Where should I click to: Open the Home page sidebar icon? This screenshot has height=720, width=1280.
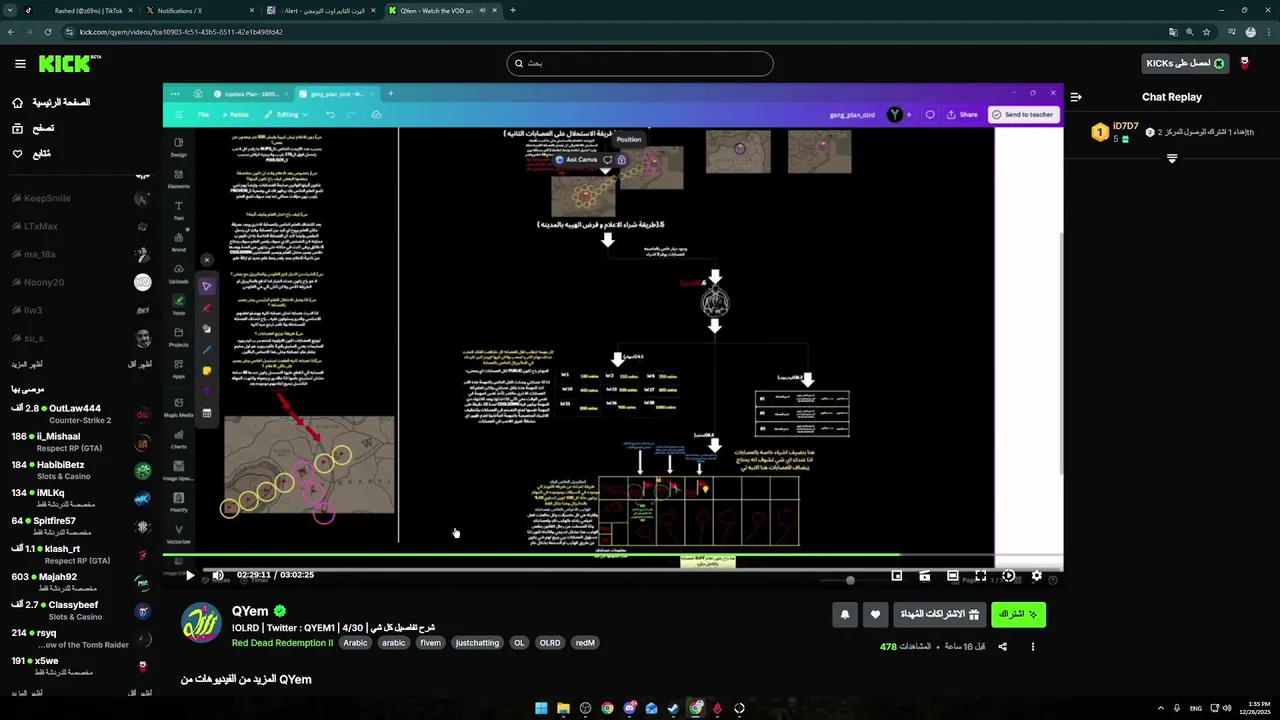pyautogui.click(x=17, y=103)
